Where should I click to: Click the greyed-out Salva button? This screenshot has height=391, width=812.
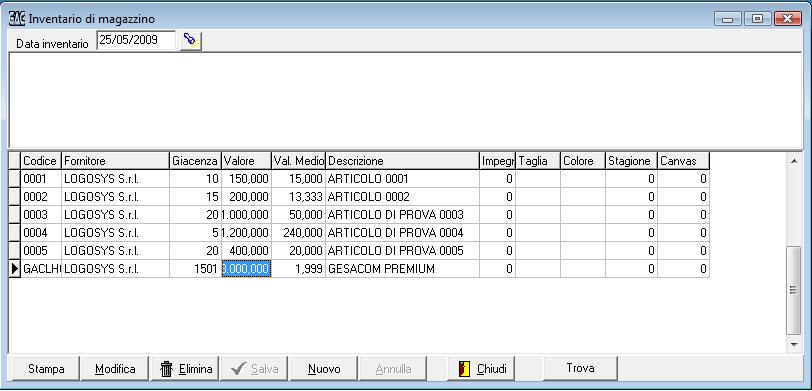tap(254, 369)
